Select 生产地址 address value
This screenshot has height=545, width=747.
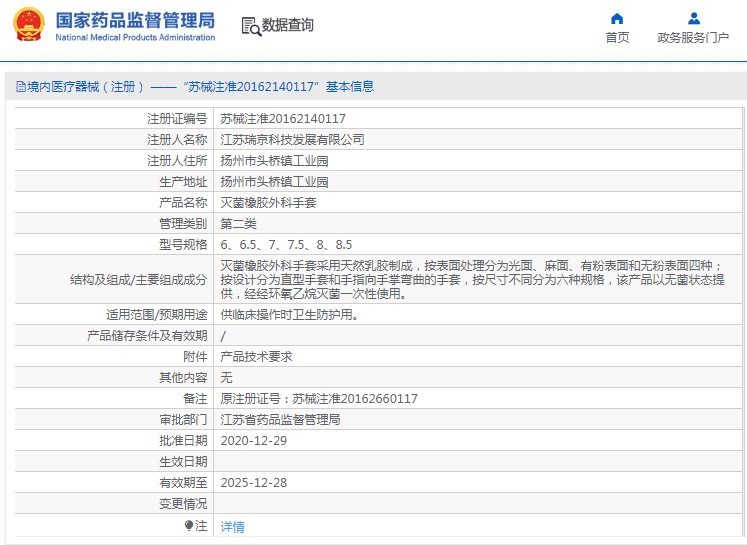274,182
